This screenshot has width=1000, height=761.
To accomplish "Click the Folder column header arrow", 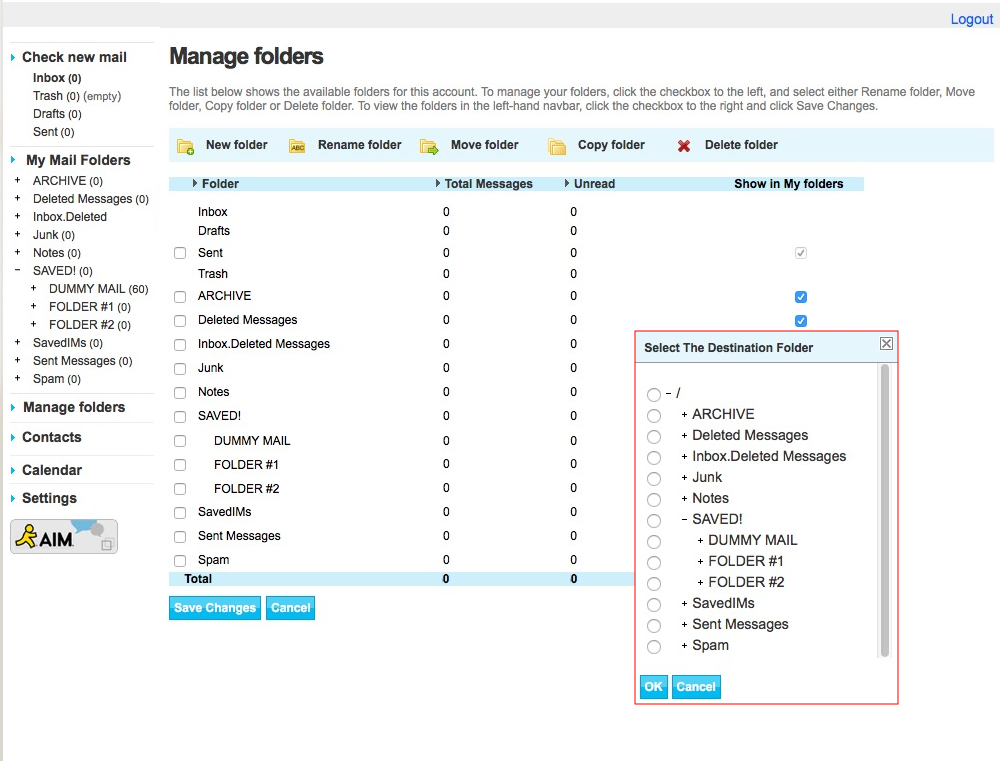I will [x=196, y=183].
